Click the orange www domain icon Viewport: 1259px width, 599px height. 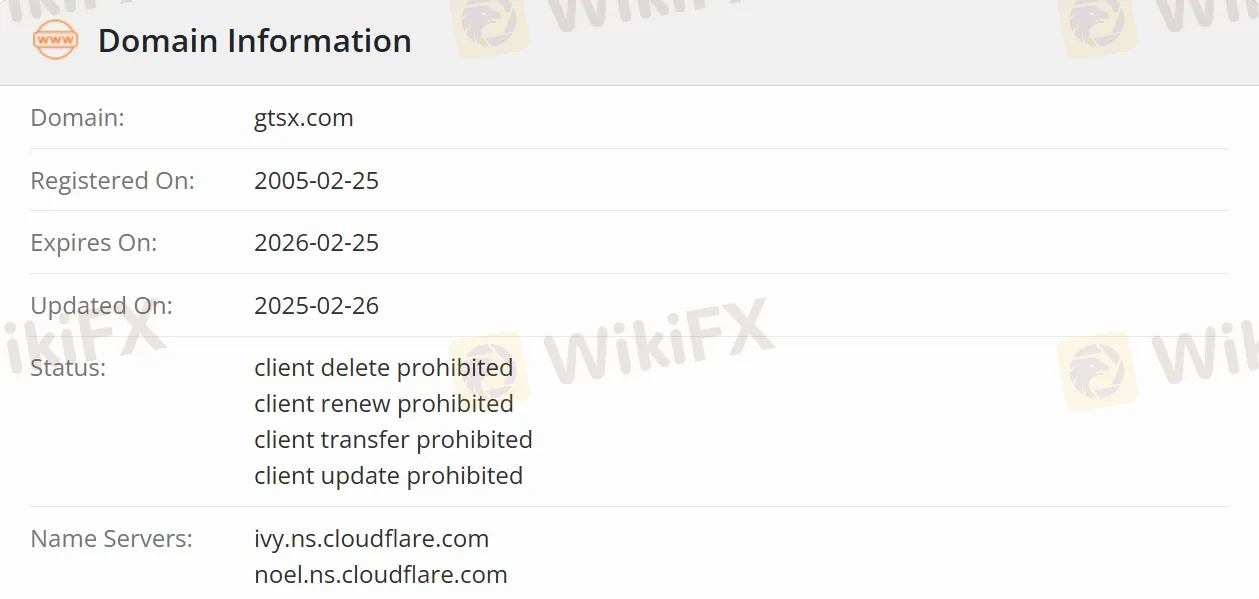pyautogui.click(x=55, y=40)
